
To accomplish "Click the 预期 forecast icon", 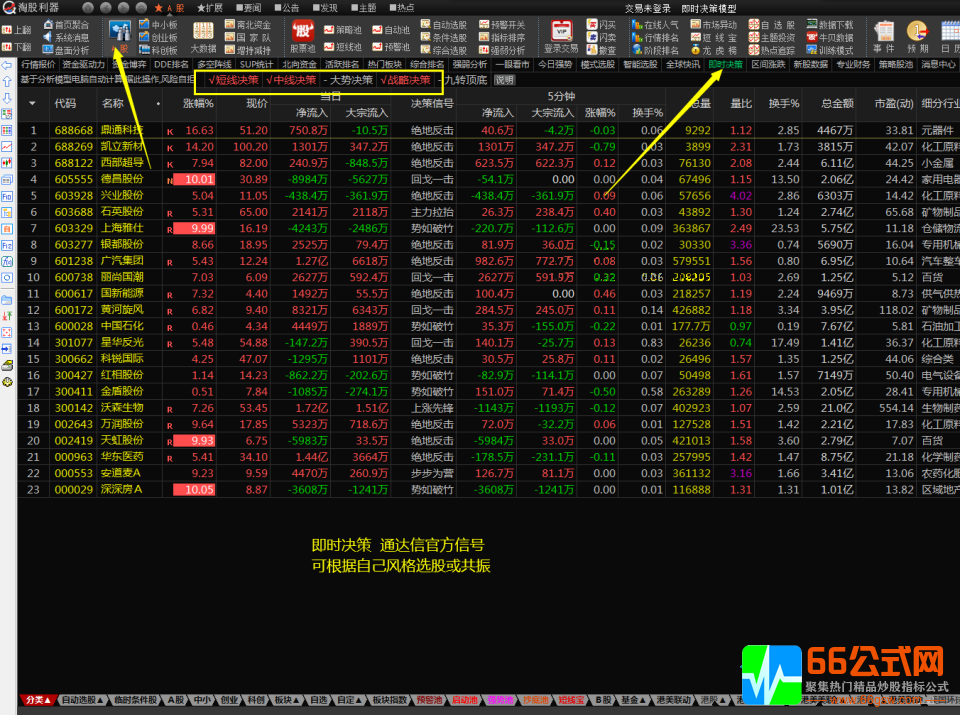I will coord(917,34).
